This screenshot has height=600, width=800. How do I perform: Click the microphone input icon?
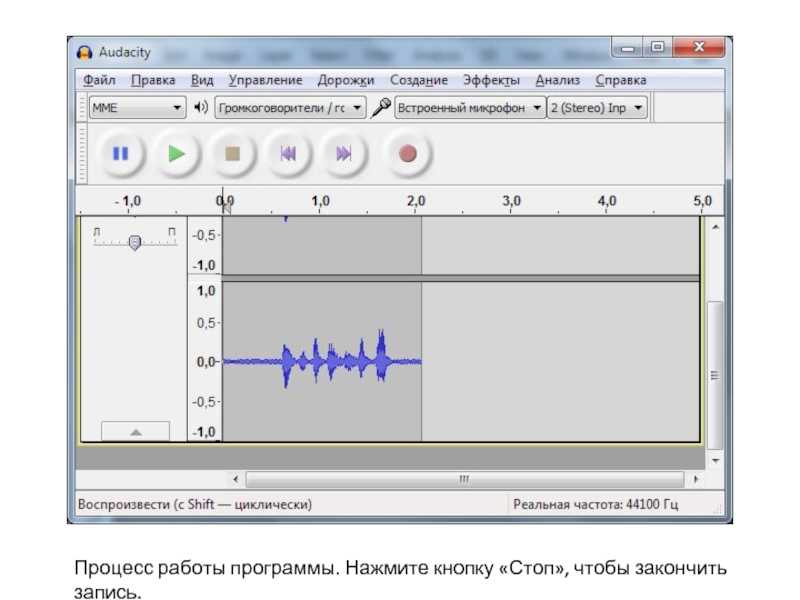click(x=381, y=107)
